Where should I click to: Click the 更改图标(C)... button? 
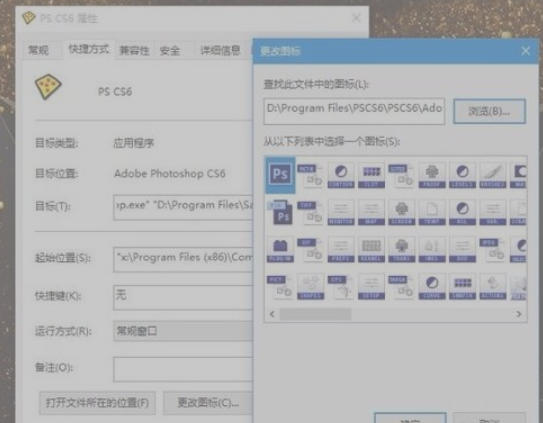[x=208, y=403]
